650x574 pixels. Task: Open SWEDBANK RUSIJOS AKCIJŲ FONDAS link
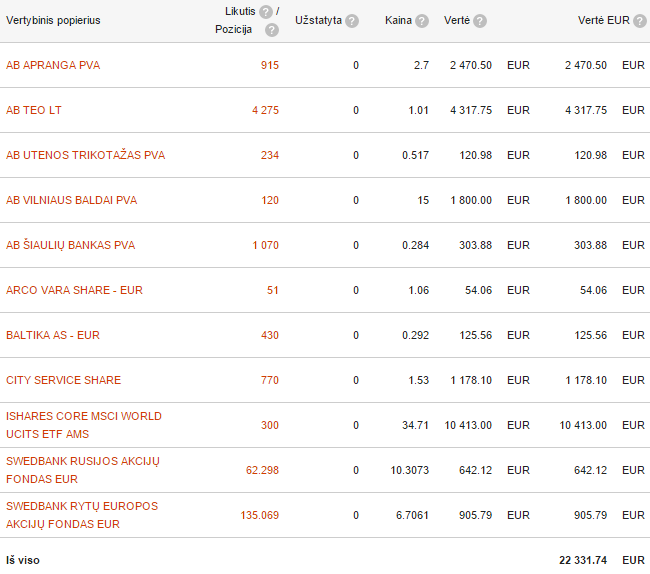coord(82,470)
